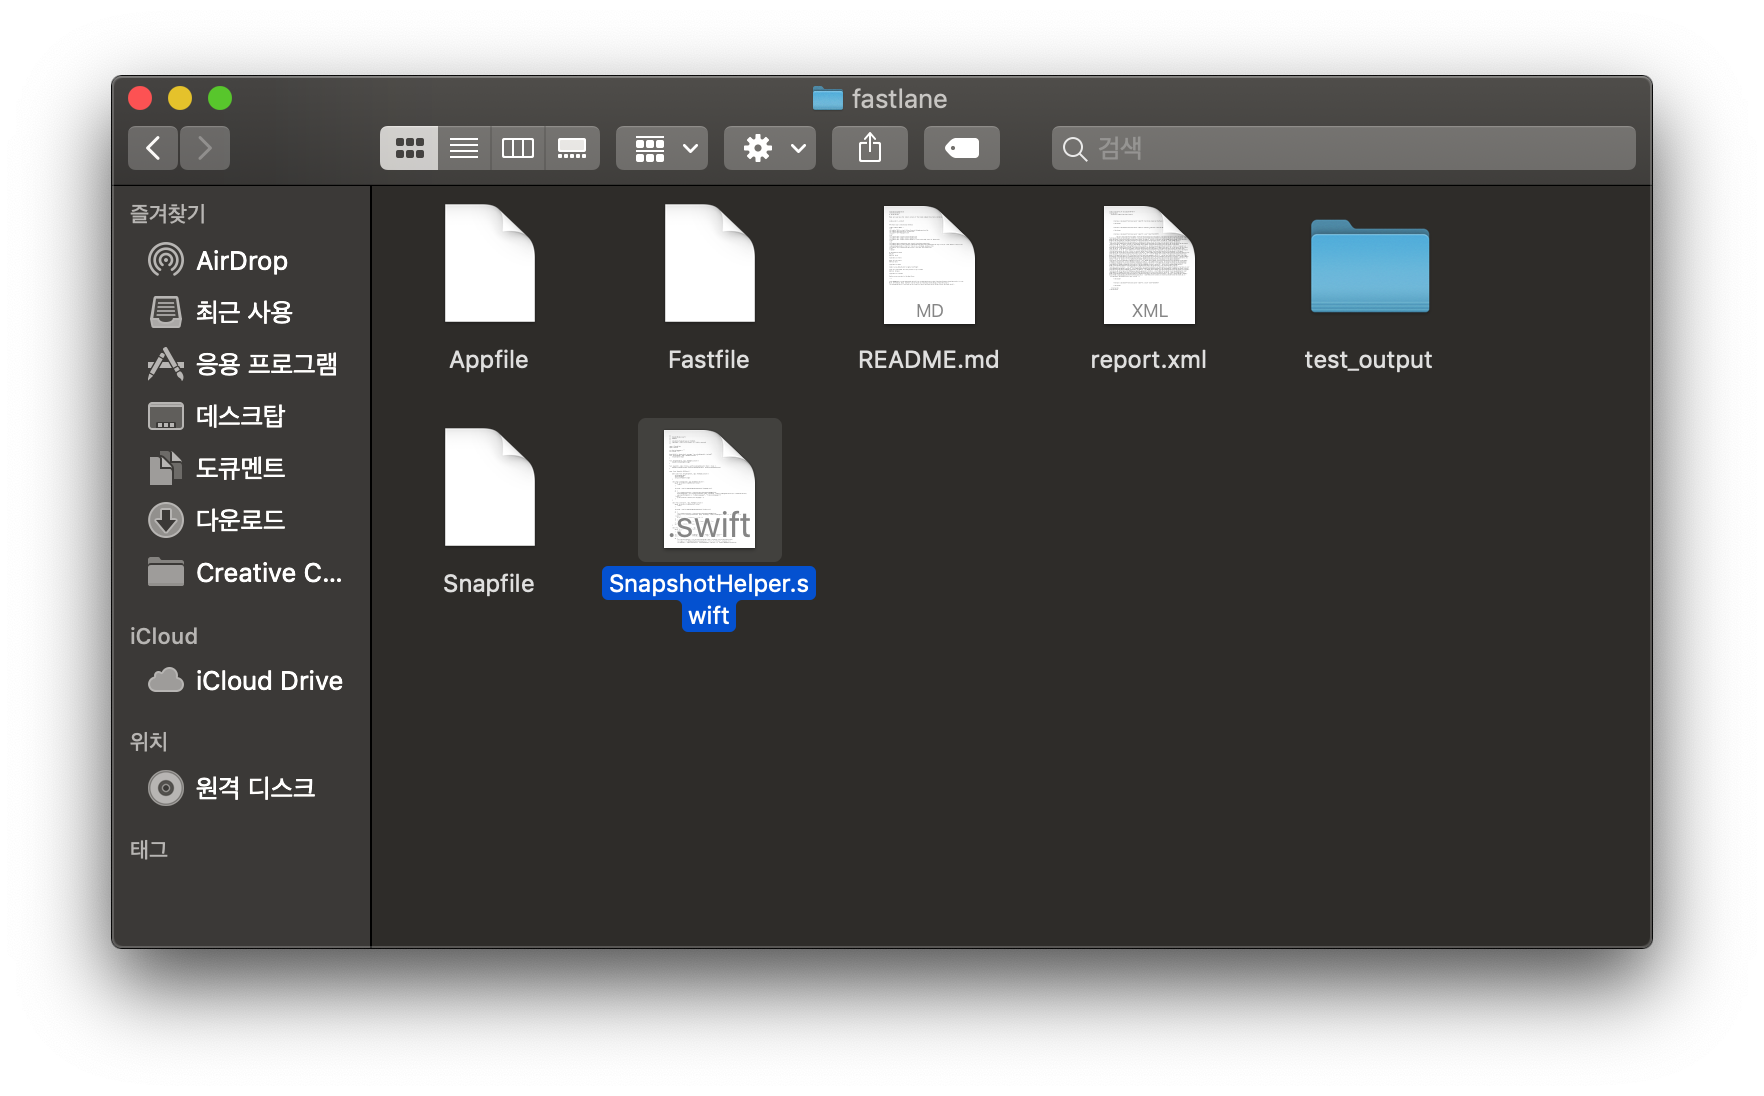Open the Creative C... sidebar folder

point(240,573)
